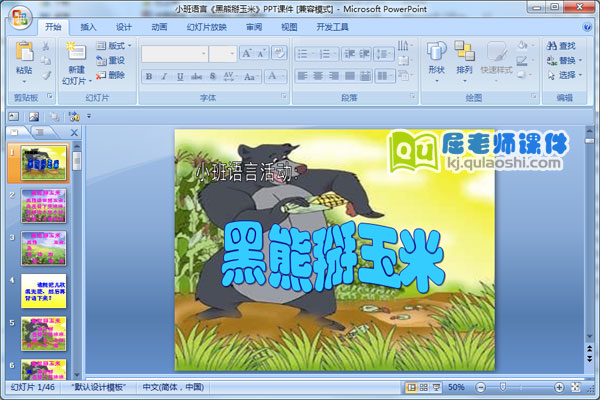Viewport: 600px width, 400px height.
Task: Open the Font Color dropdown arrow
Action: coord(283,76)
